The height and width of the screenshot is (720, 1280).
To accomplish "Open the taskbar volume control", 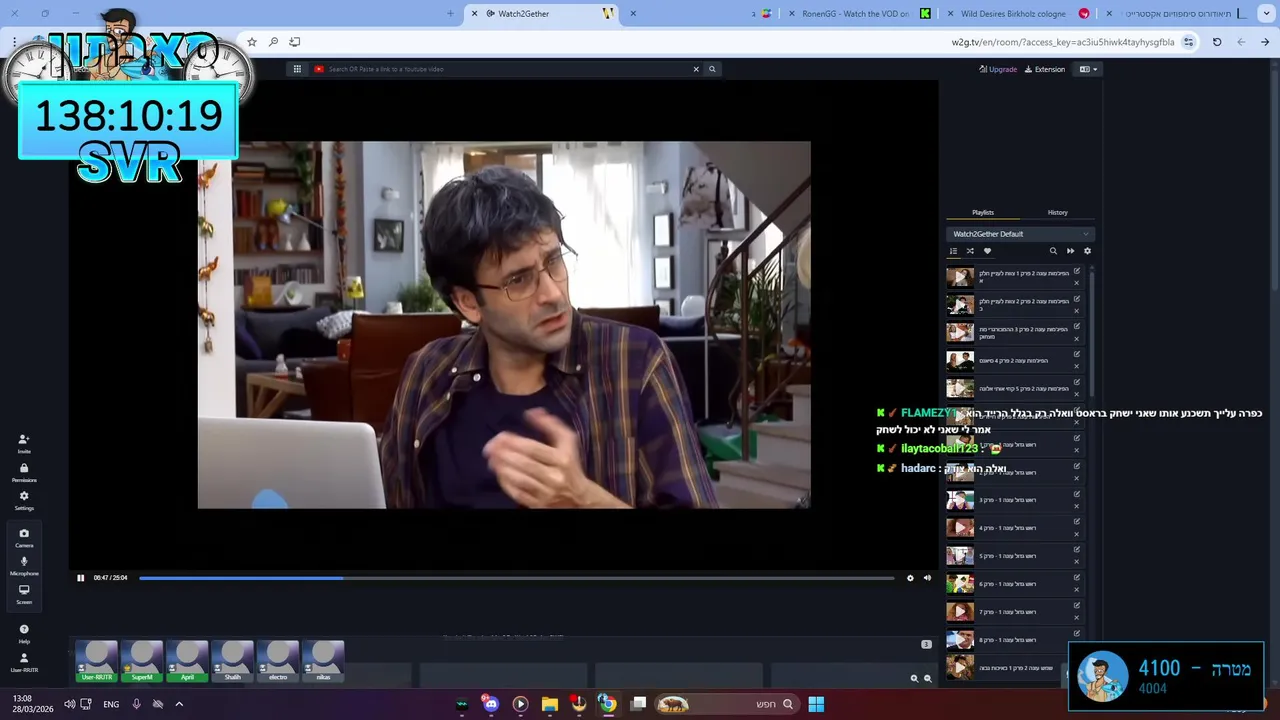I will coord(69,704).
